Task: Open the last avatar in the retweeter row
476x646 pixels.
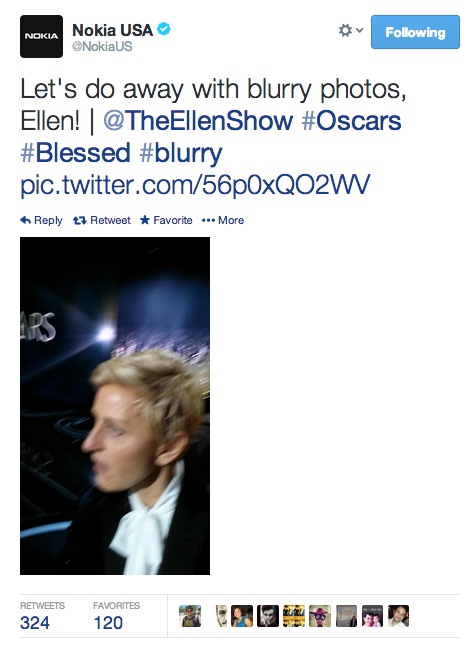Action: (x=399, y=616)
